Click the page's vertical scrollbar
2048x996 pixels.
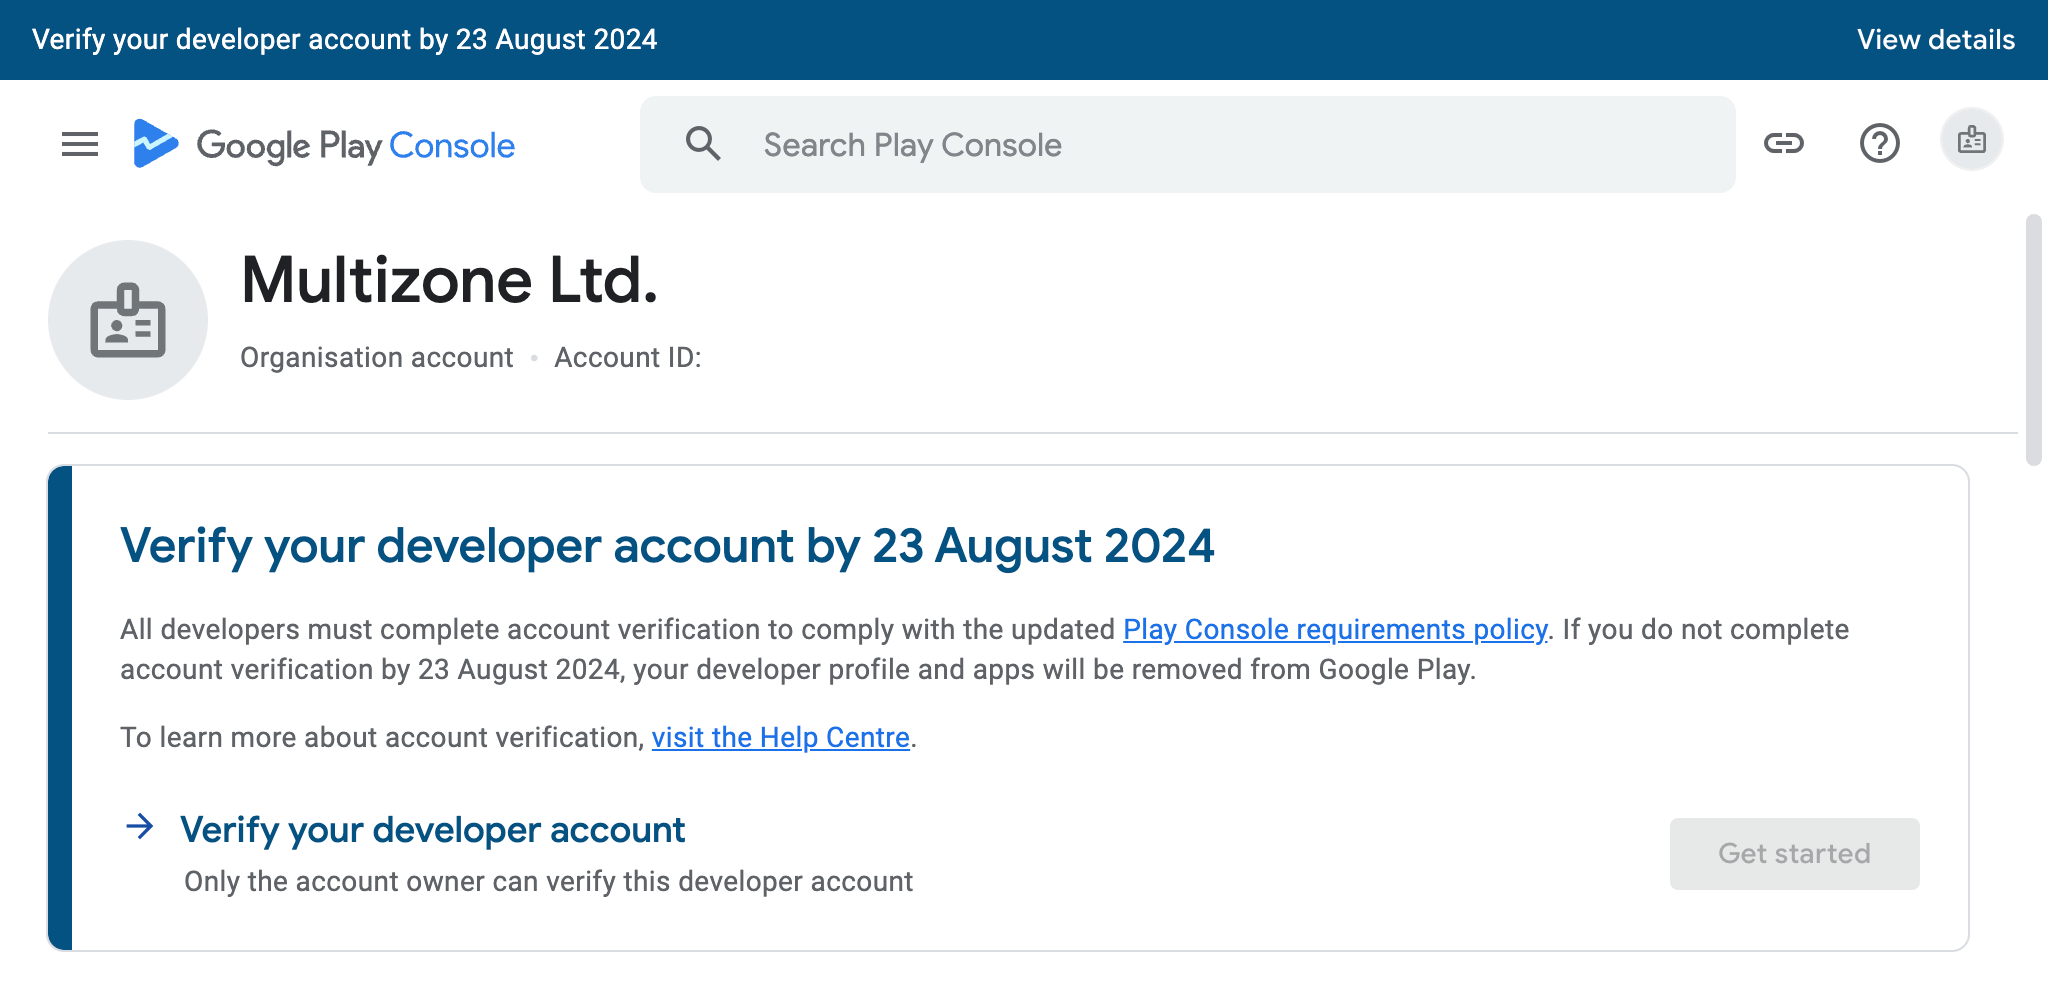(x=2033, y=340)
